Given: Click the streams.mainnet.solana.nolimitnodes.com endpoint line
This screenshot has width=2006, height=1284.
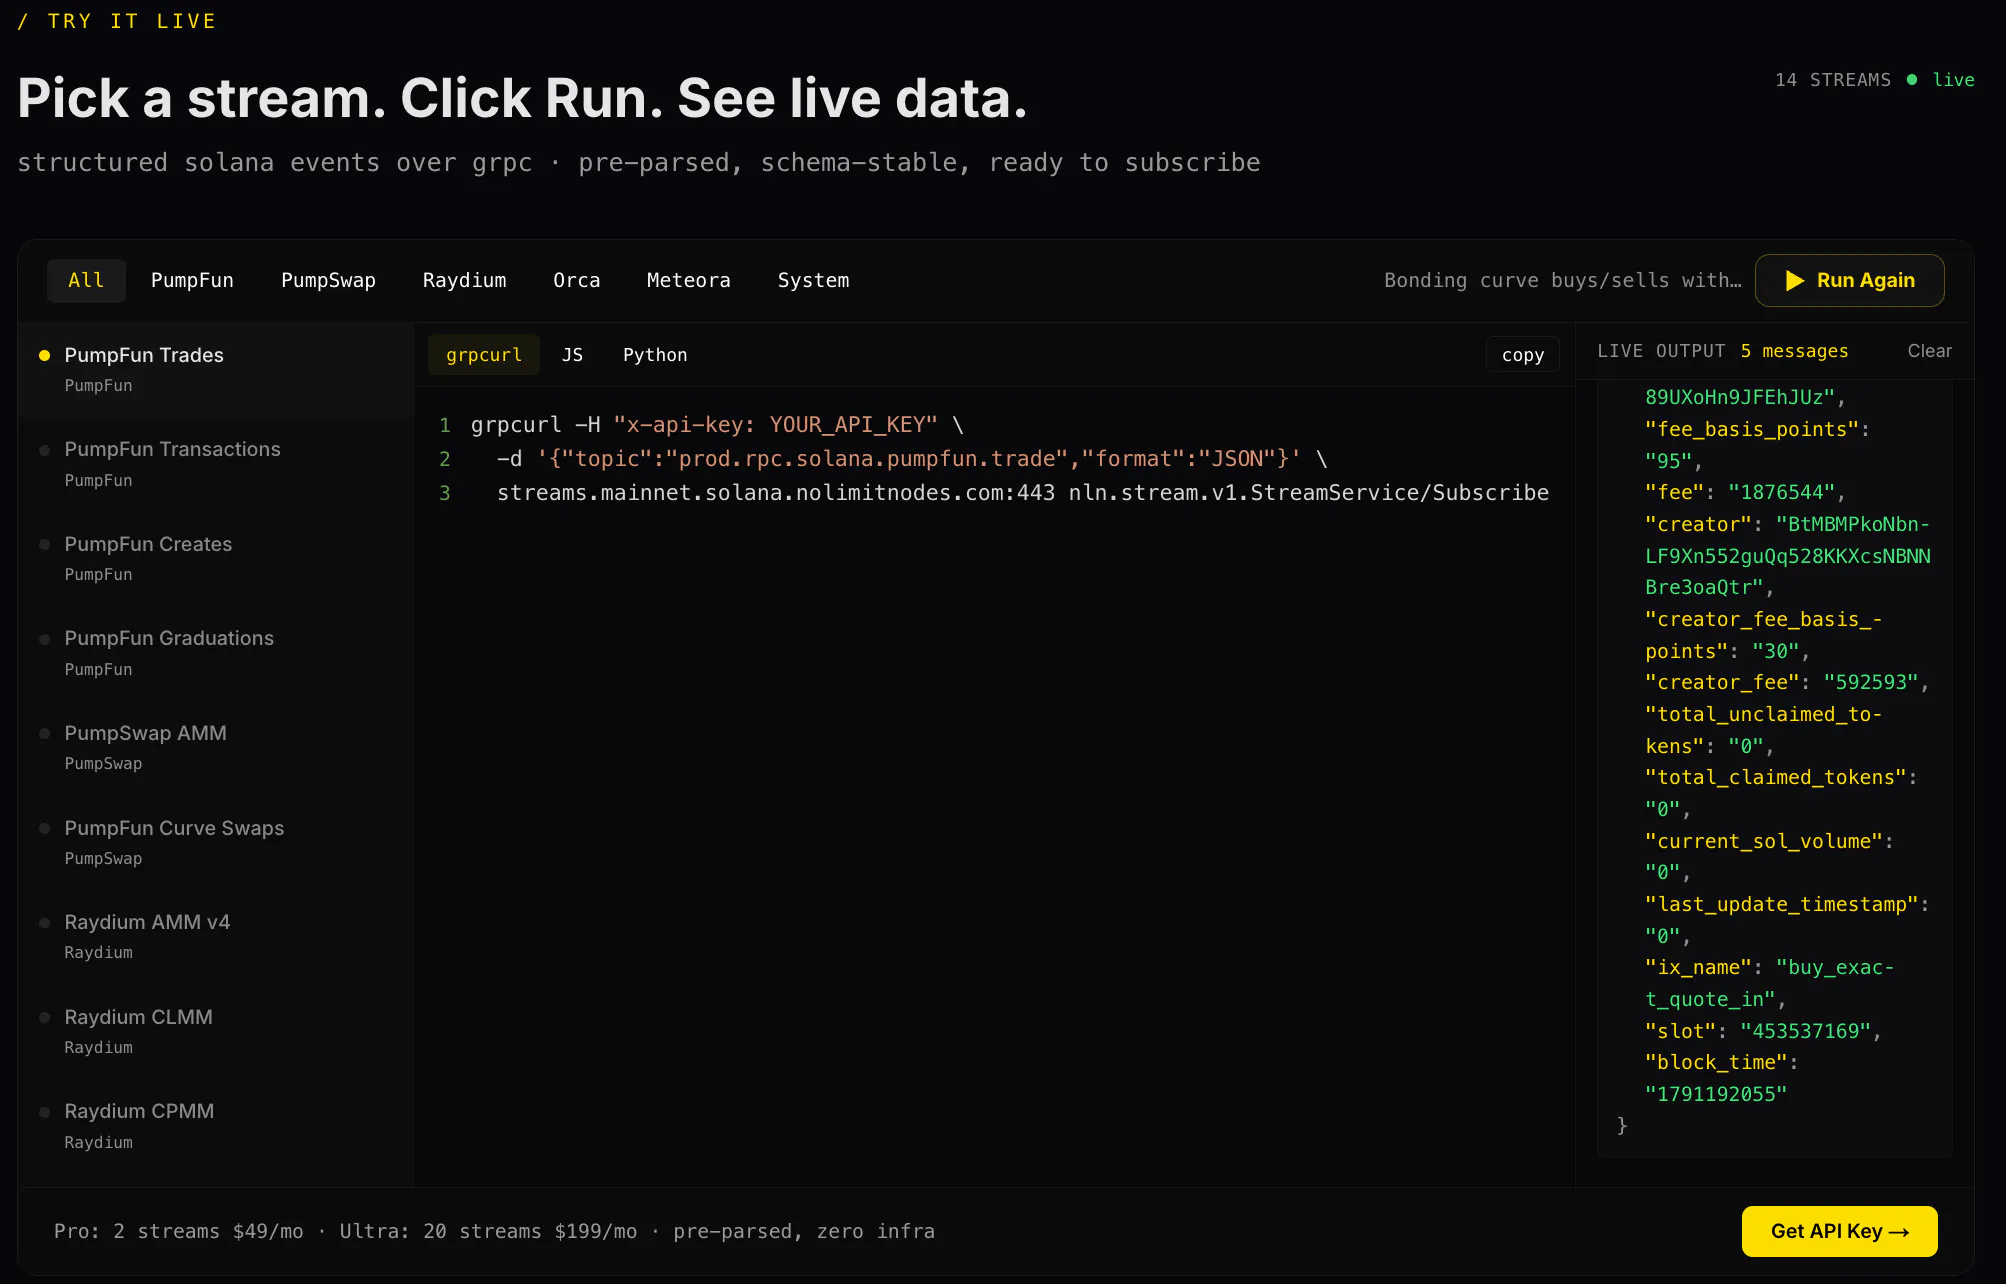Looking at the screenshot, I should pyautogui.click(x=1023, y=493).
